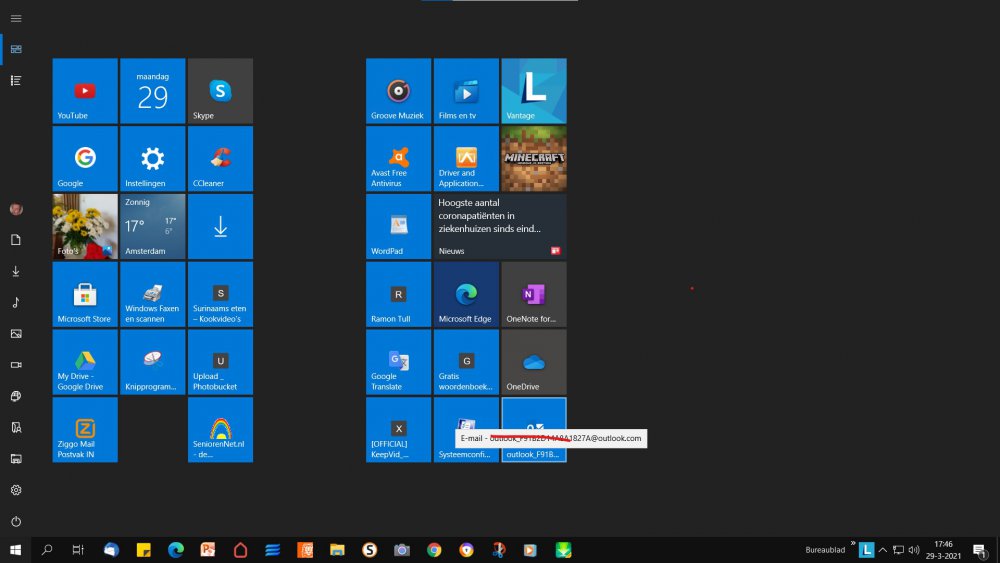Click the user account picture
1000x563 pixels.
click(x=16, y=209)
